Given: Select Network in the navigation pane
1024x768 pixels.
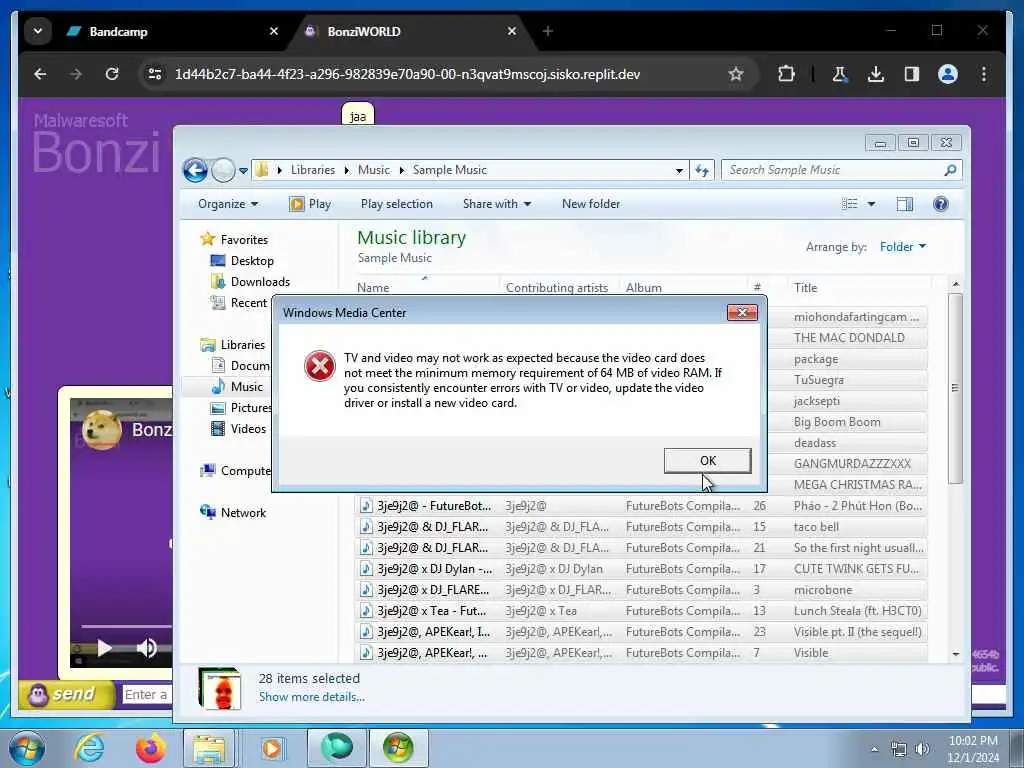Looking at the screenshot, I should (x=243, y=513).
